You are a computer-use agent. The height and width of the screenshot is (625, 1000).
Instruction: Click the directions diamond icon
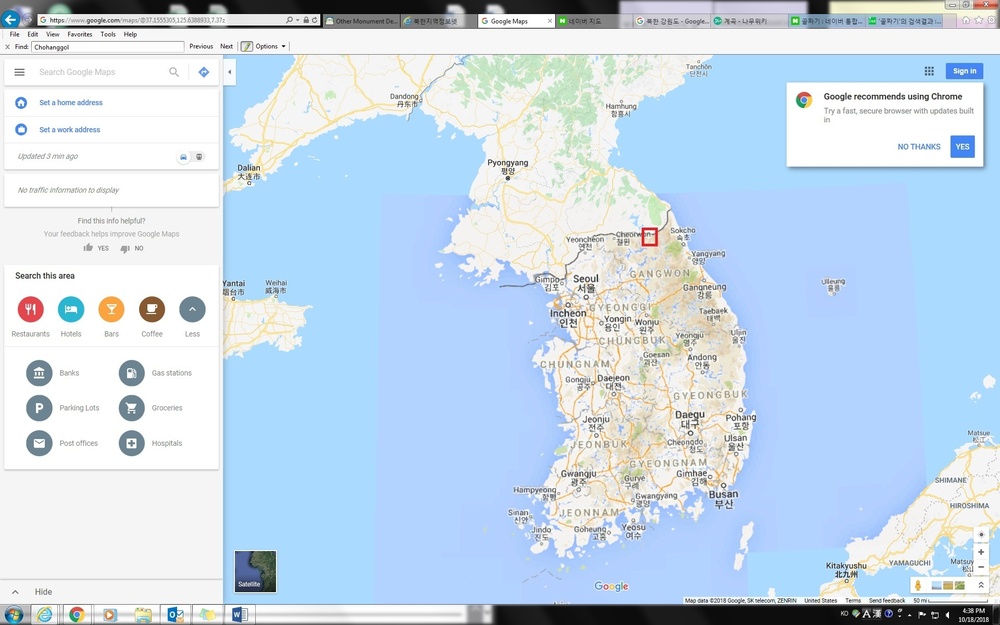tap(204, 72)
